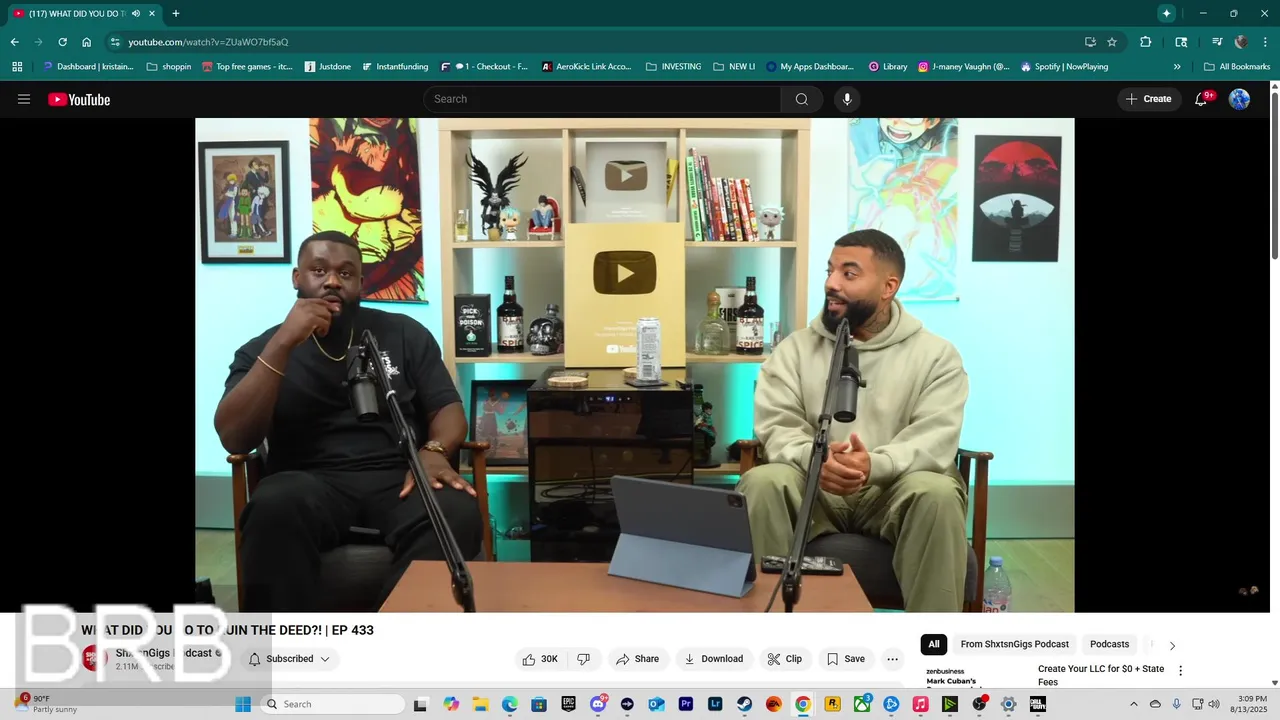Screen dimensions: 1280x720
Task: Click the Chrome address bar URL
Action: [208, 42]
